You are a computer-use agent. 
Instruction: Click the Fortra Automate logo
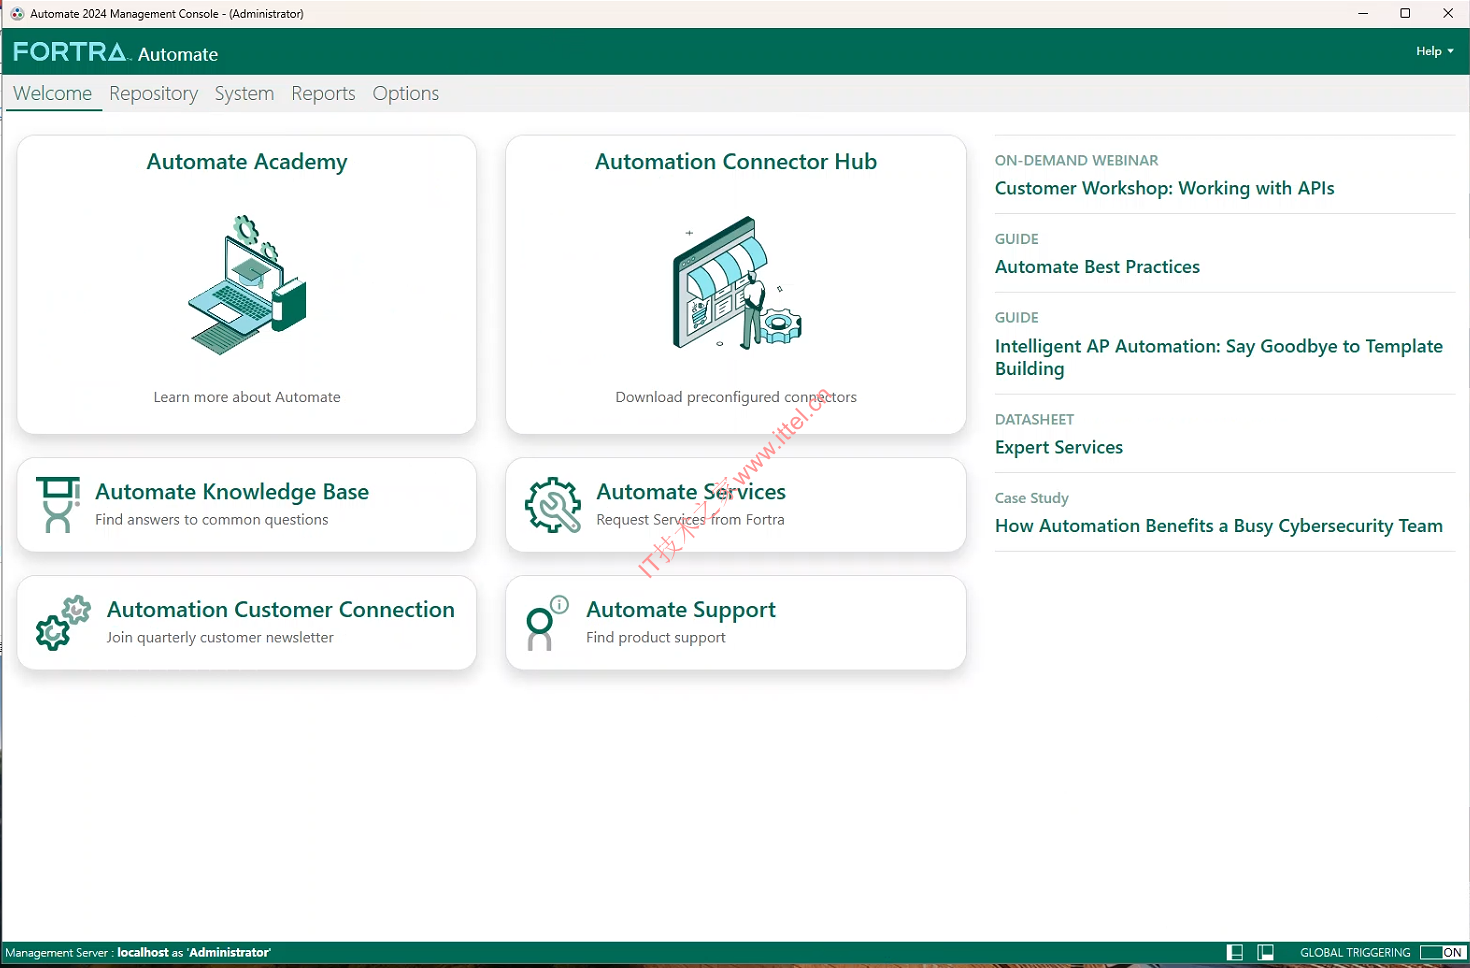tap(115, 52)
